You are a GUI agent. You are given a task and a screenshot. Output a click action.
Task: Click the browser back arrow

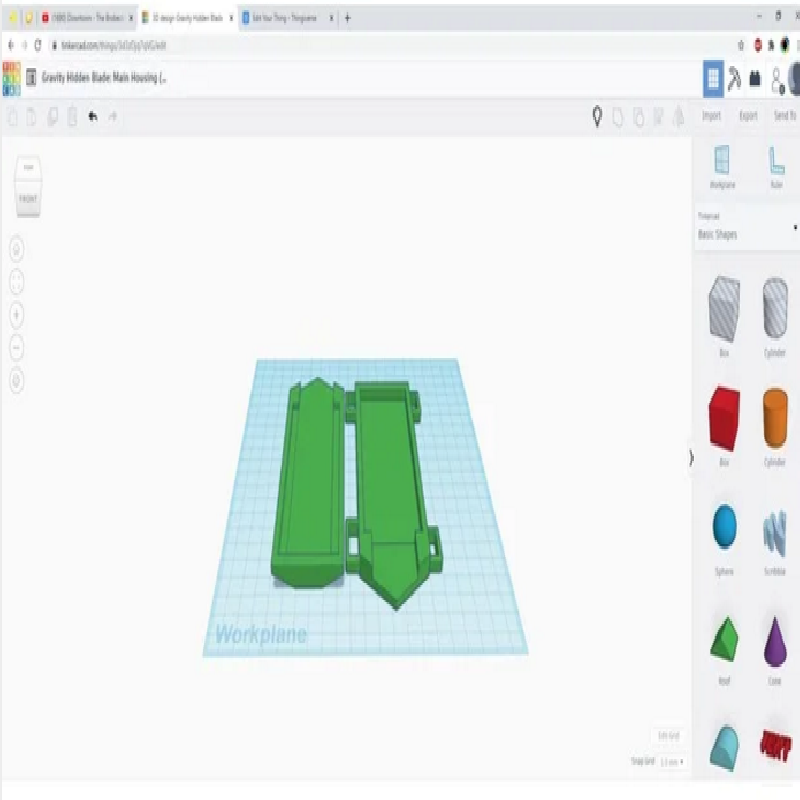click(11, 45)
